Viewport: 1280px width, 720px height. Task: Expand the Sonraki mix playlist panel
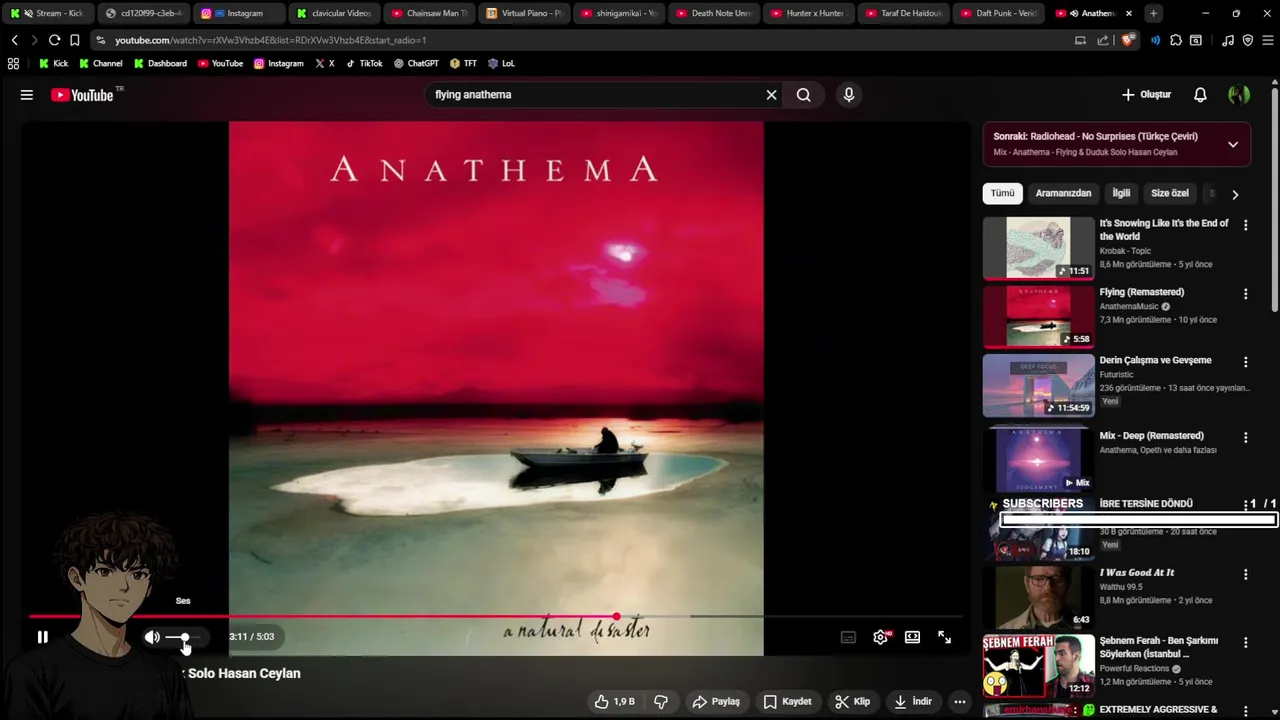tap(1232, 144)
